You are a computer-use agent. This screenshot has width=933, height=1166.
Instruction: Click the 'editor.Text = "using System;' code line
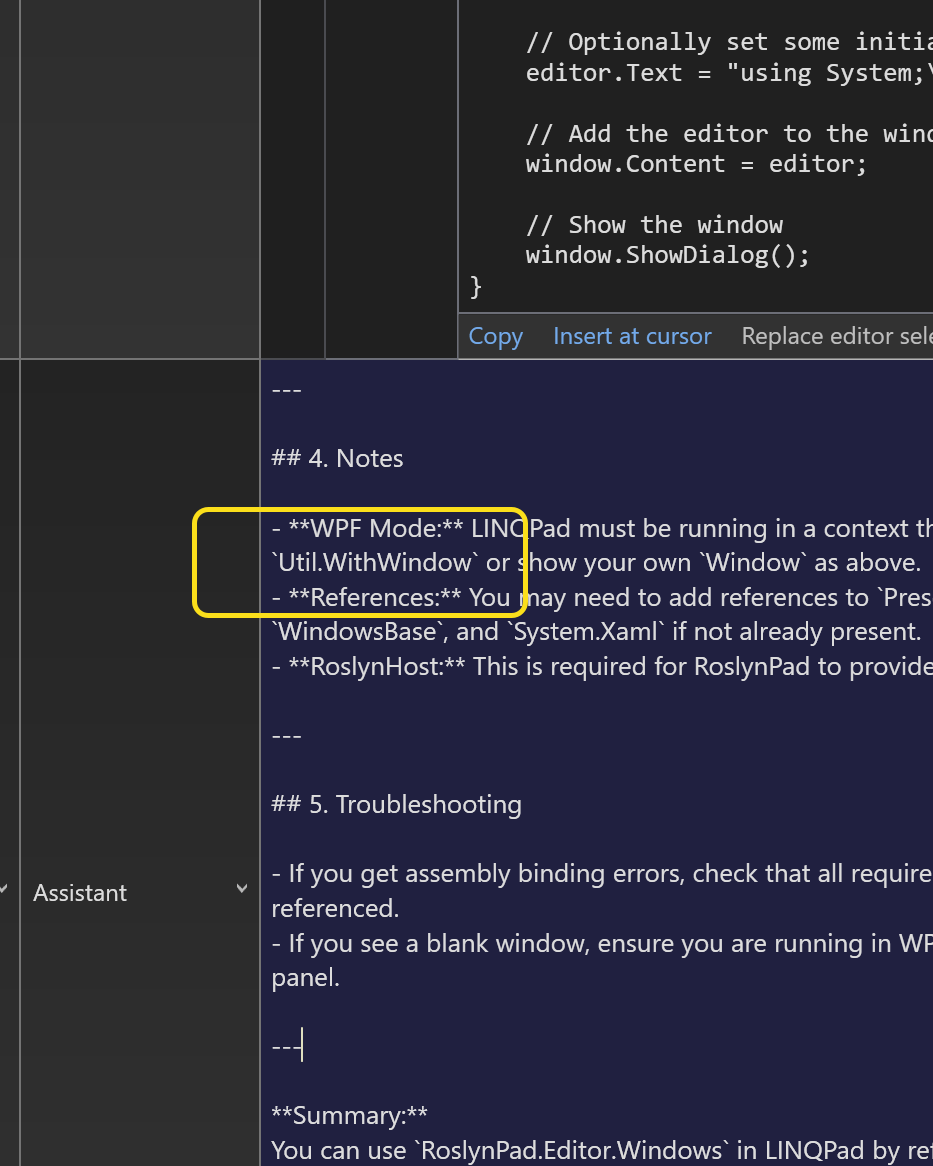729,73
